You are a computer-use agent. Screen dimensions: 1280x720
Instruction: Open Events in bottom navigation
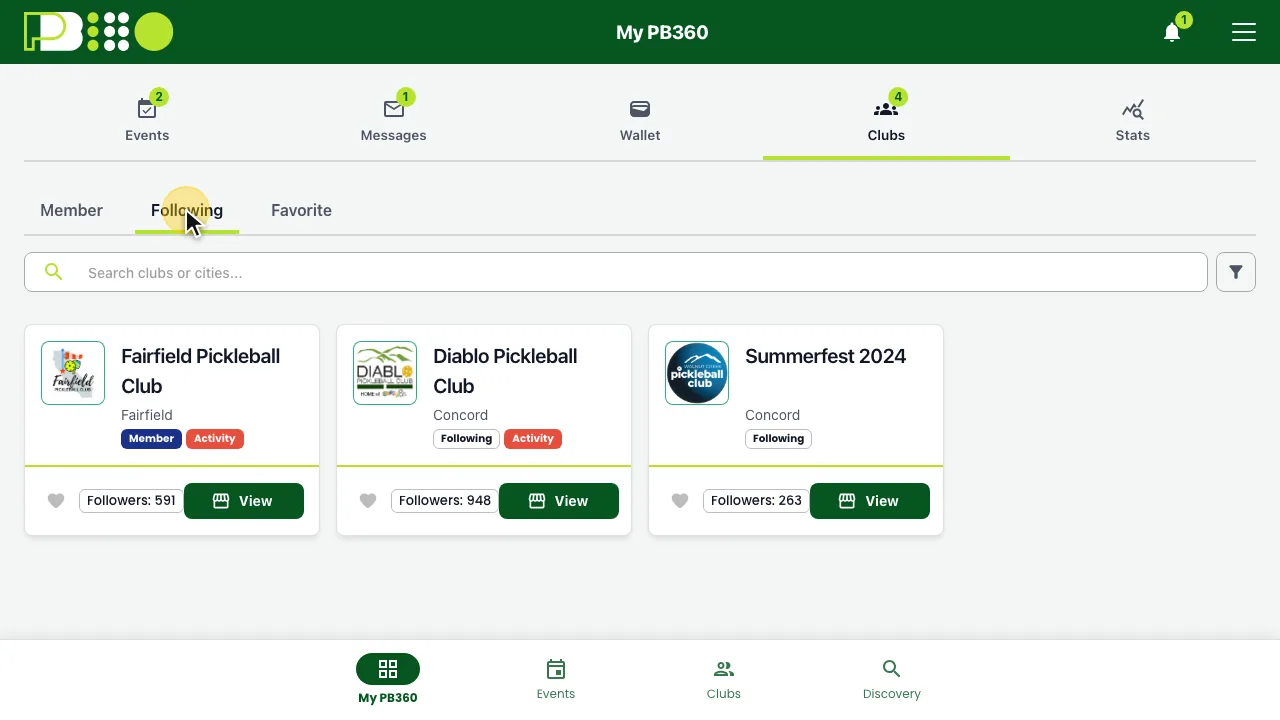[x=556, y=680]
